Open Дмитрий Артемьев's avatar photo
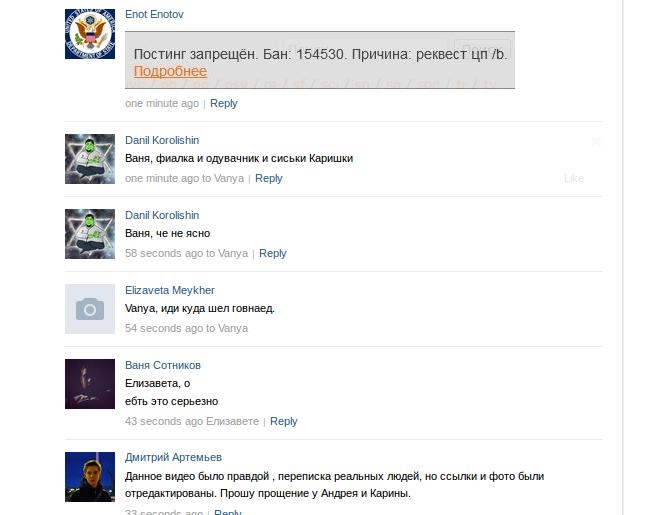This screenshot has width=659, height=515. tap(90, 477)
